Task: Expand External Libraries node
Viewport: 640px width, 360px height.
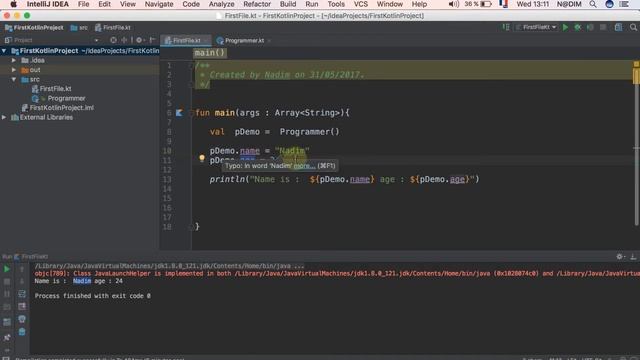Action: pos(4,117)
